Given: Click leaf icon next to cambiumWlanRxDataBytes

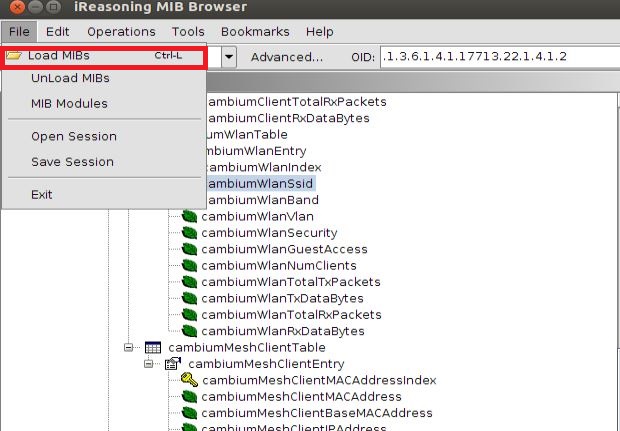Looking at the screenshot, I should pyautogui.click(x=189, y=331).
